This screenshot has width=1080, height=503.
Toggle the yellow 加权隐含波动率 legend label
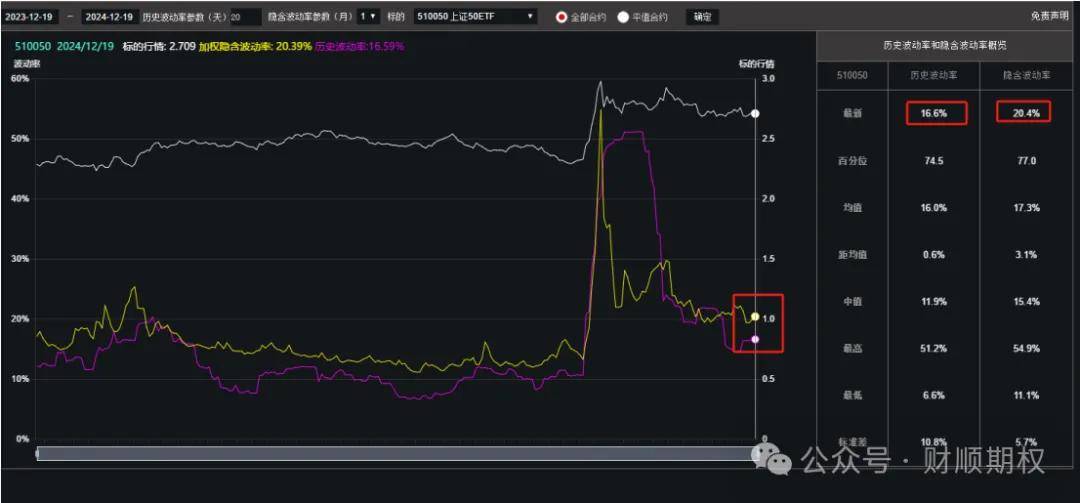(253, 46)
